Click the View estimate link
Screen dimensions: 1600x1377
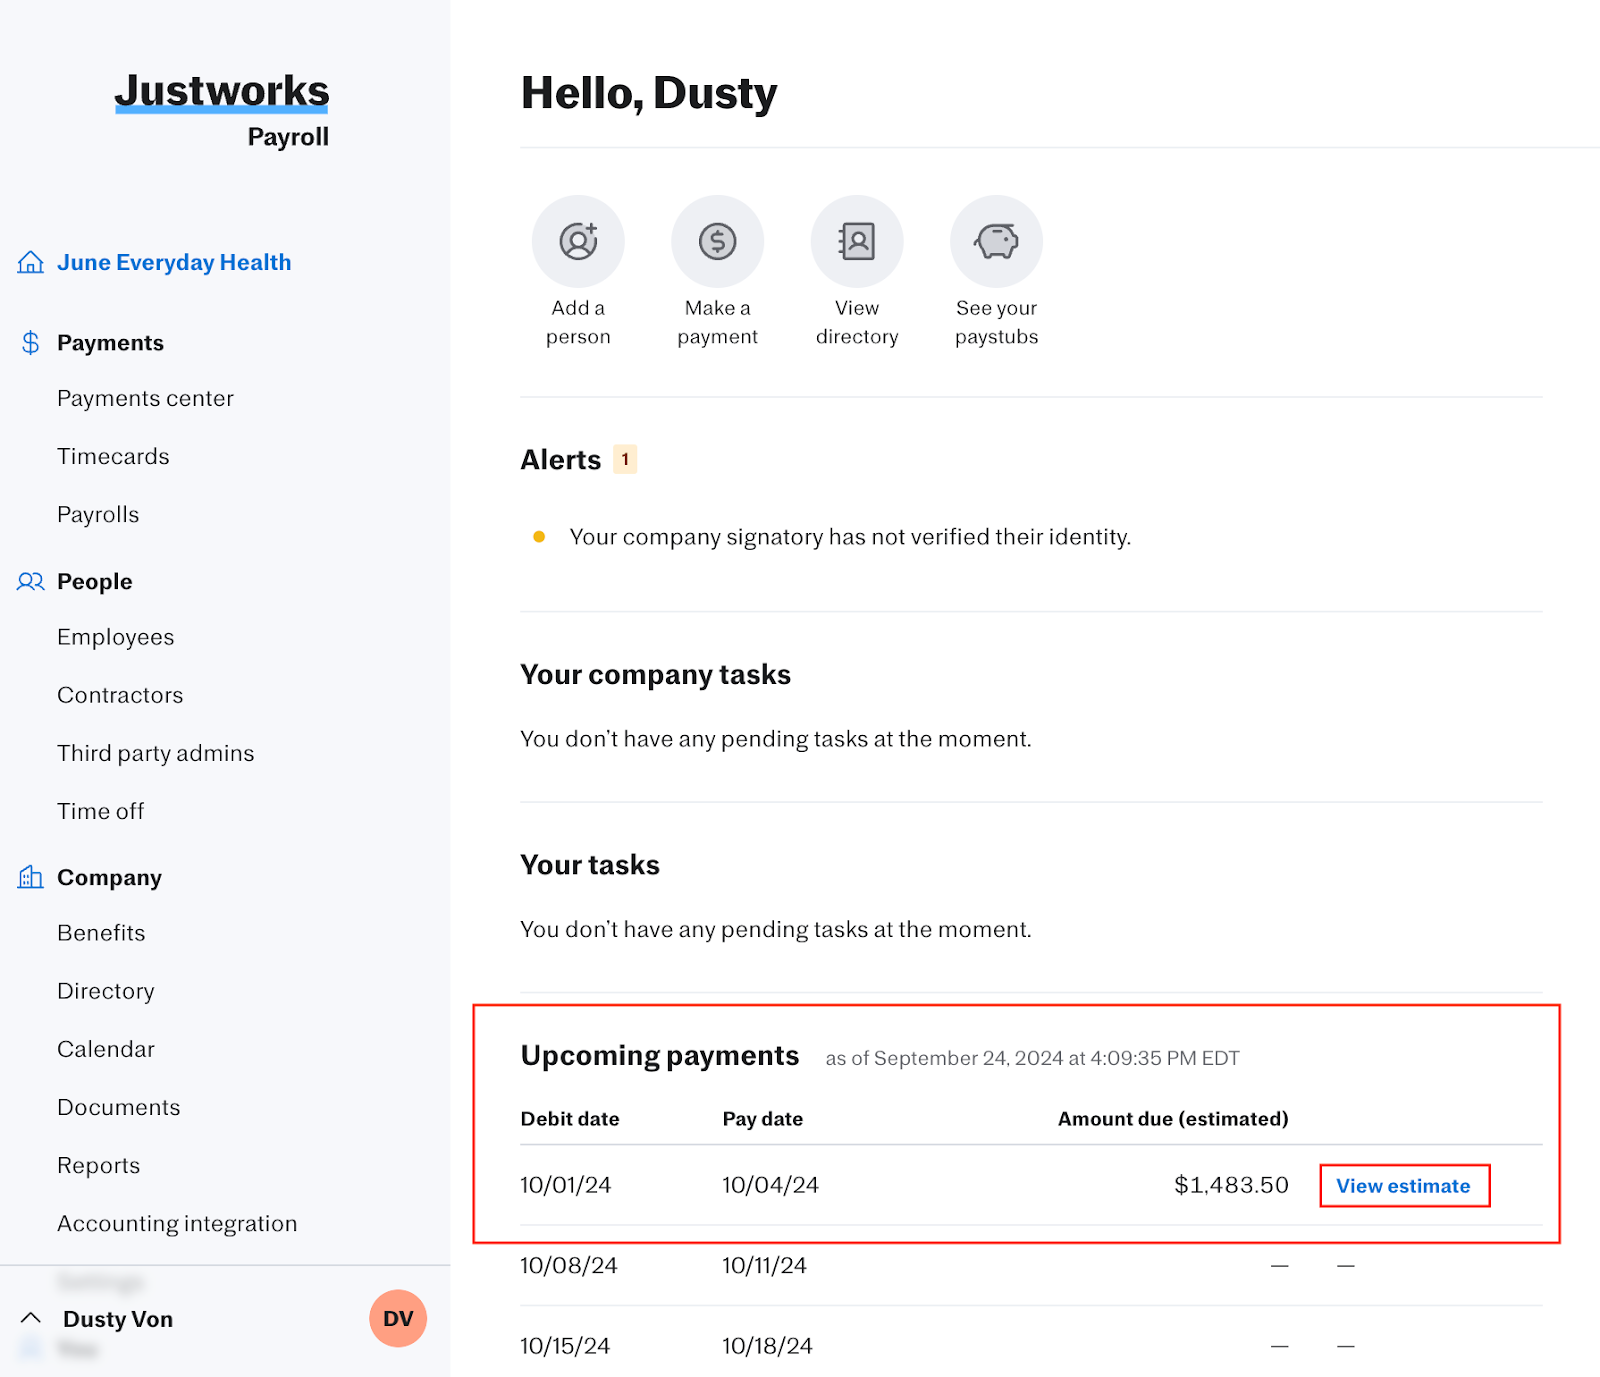1403,1186
